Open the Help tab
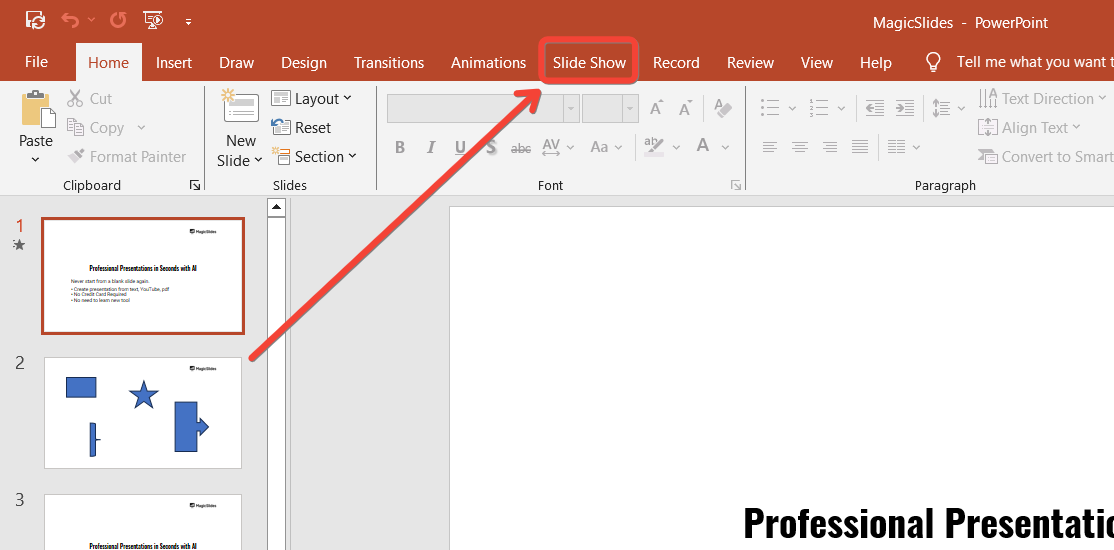 point(876,63)
